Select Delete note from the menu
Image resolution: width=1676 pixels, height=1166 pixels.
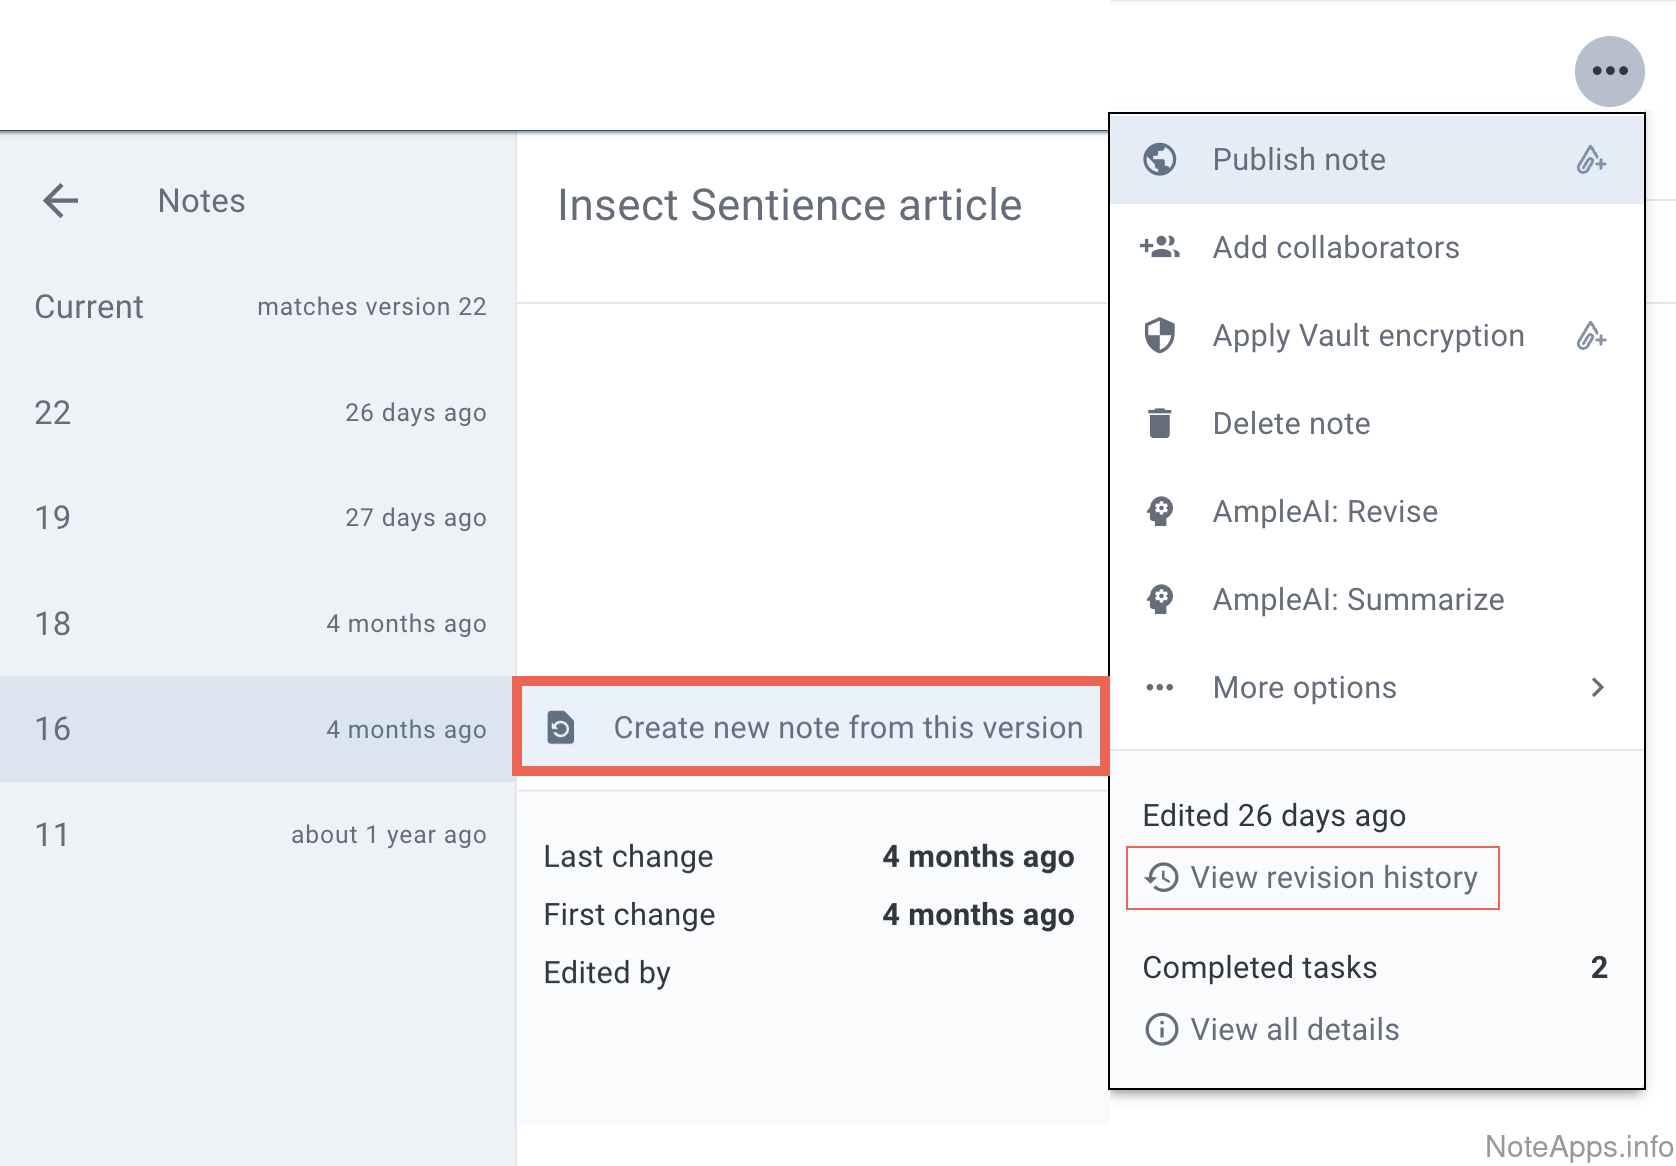point(1291,424)
